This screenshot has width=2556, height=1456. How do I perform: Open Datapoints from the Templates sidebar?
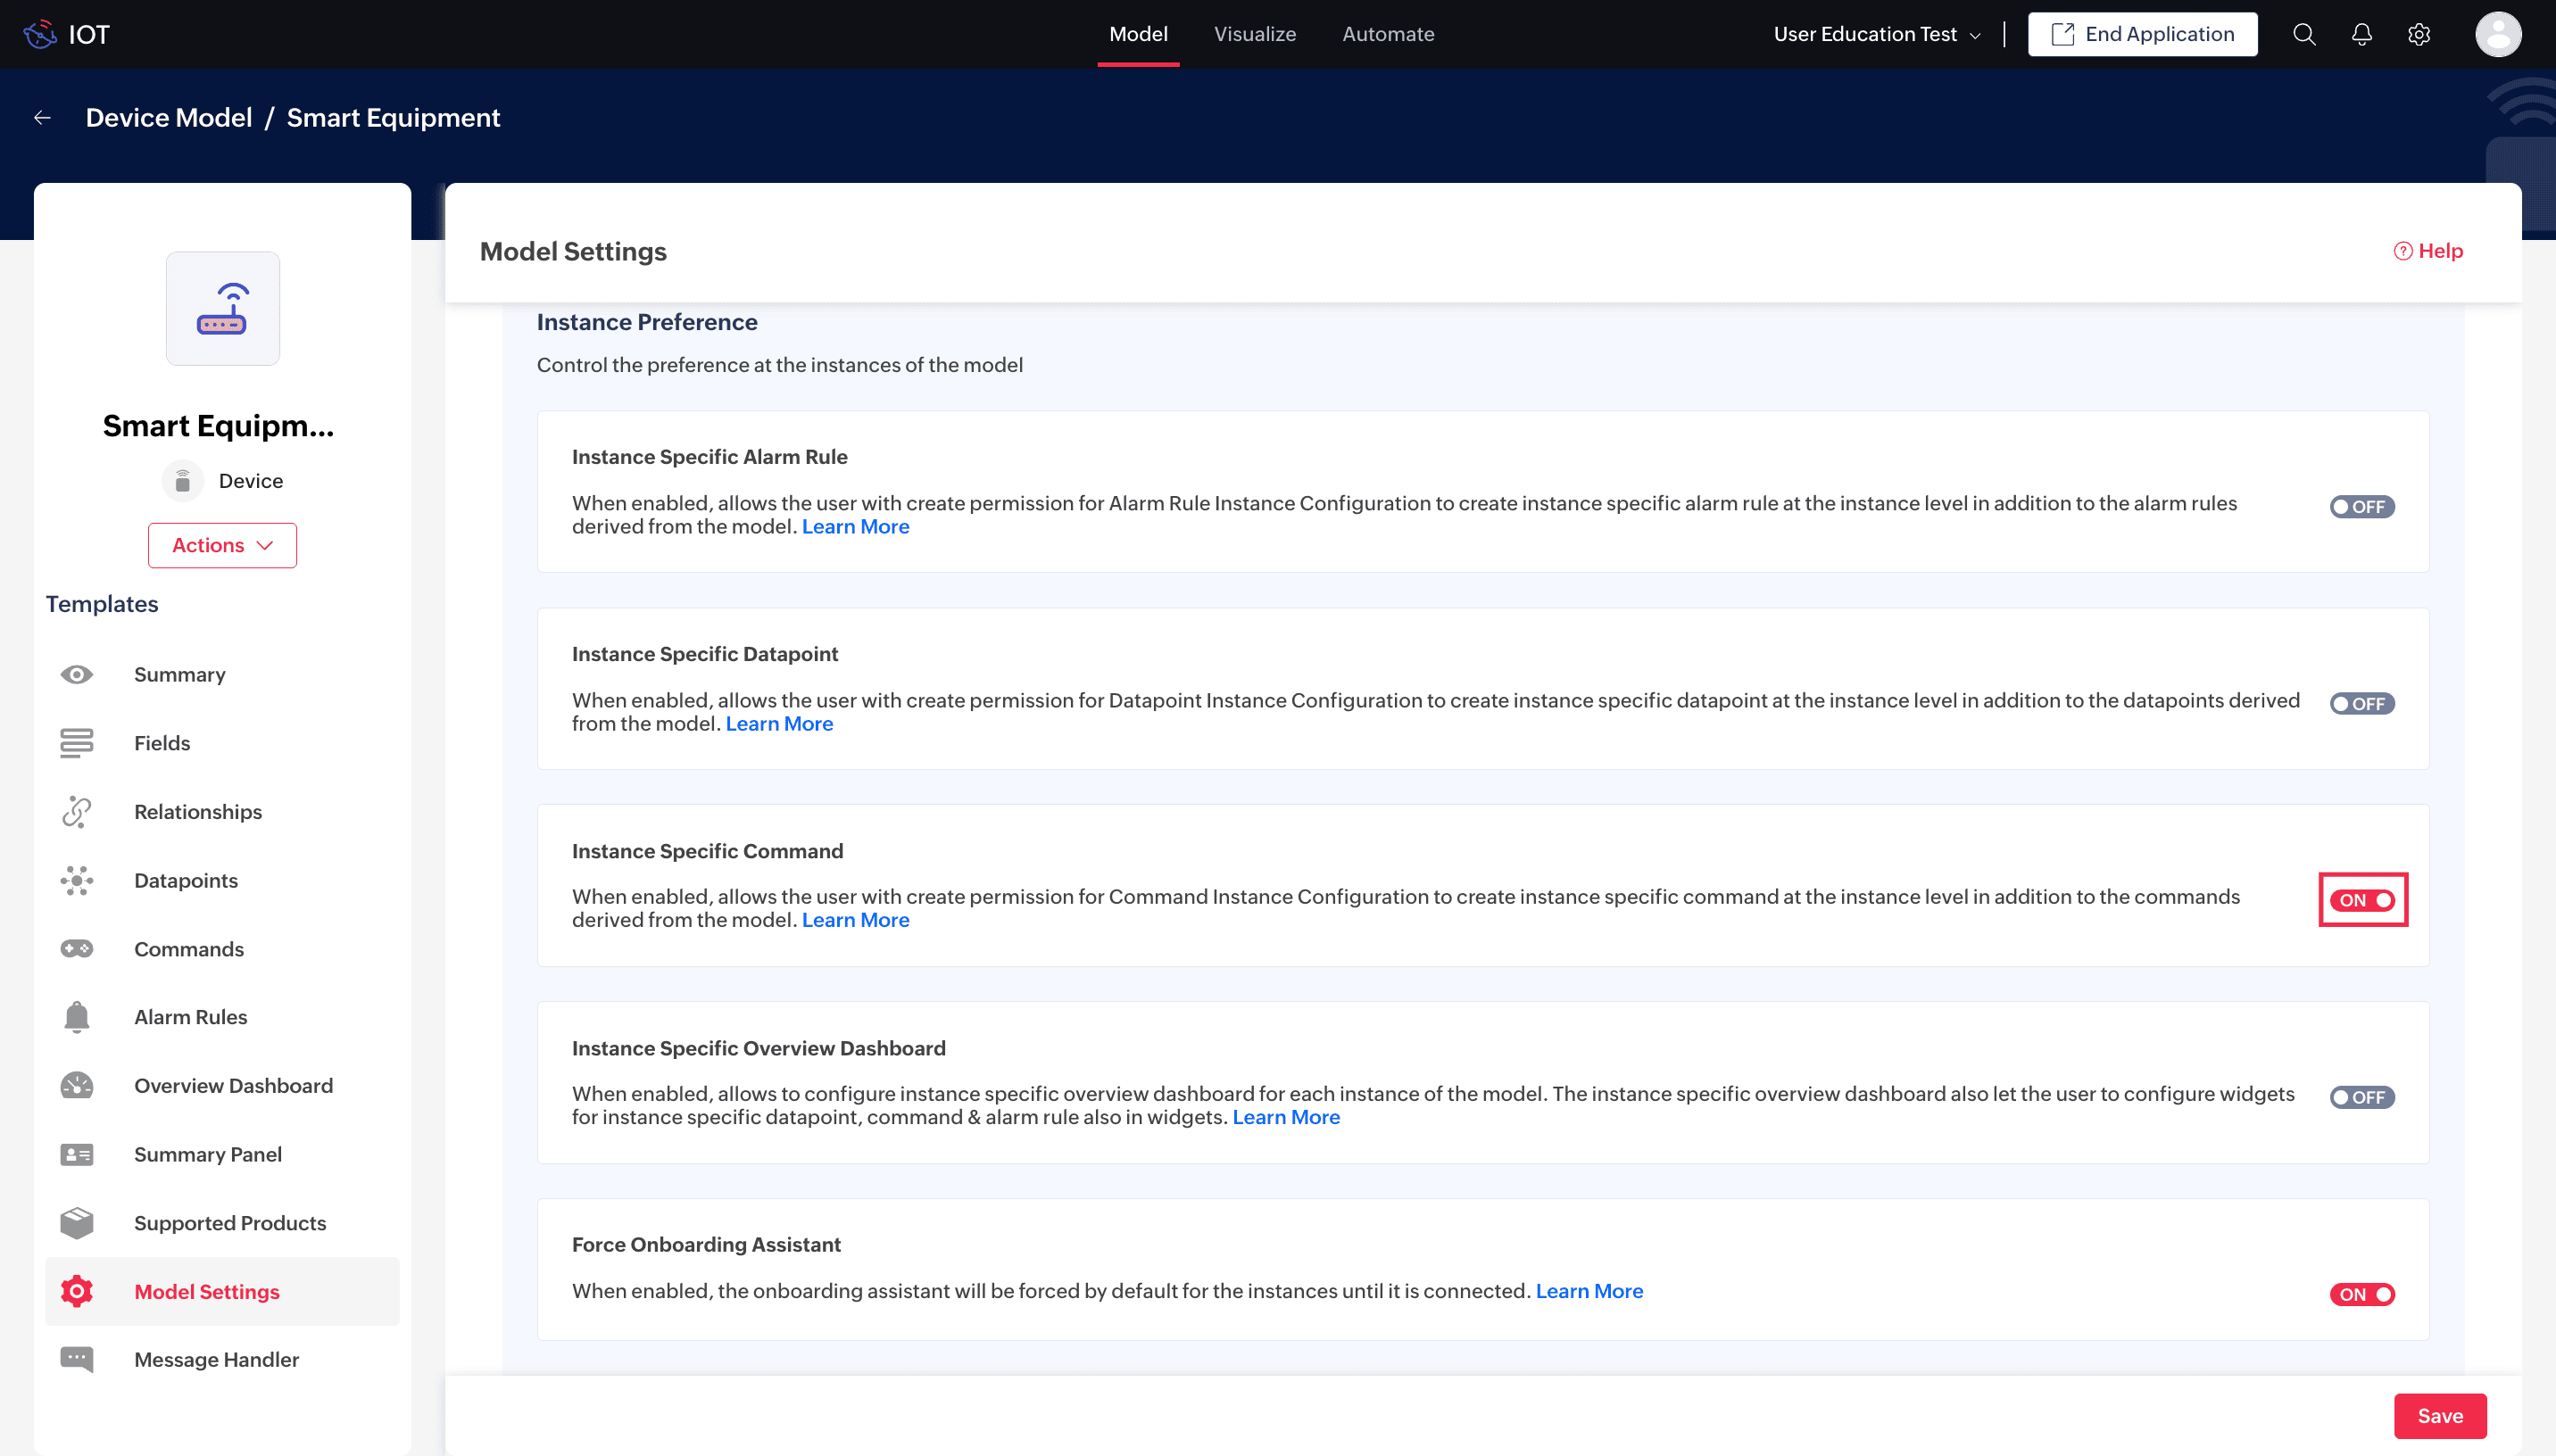click(x=186, y=880)
